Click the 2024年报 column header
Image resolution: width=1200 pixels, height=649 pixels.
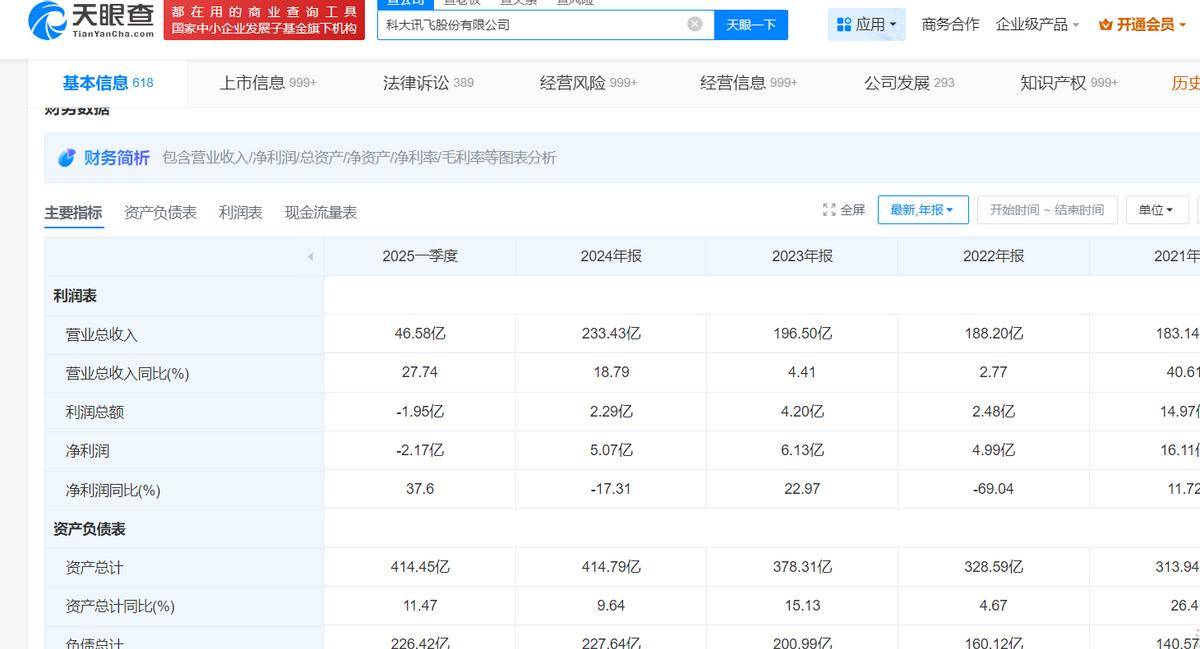coord(611,256)
